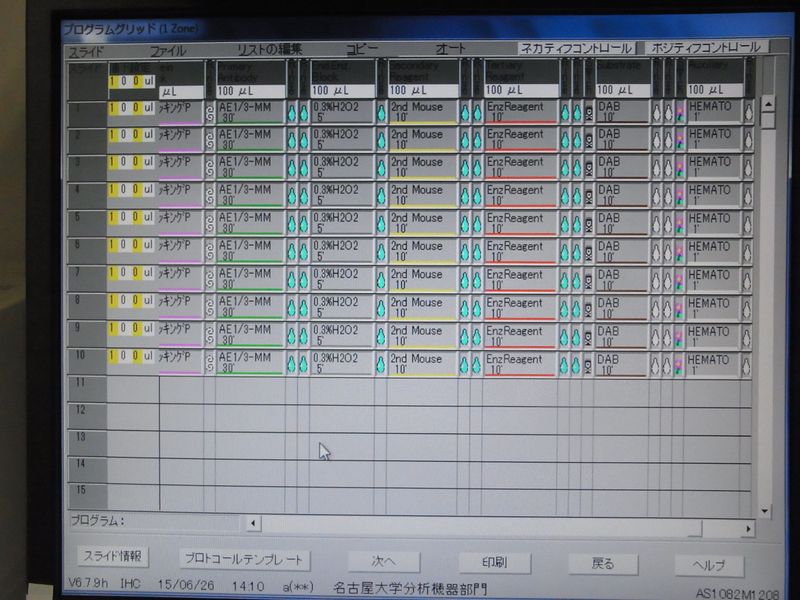The width and height of the screenshot is (800, 600).
Task: Click the horizontal scrollbar left arrow
Action: point(254,523)
